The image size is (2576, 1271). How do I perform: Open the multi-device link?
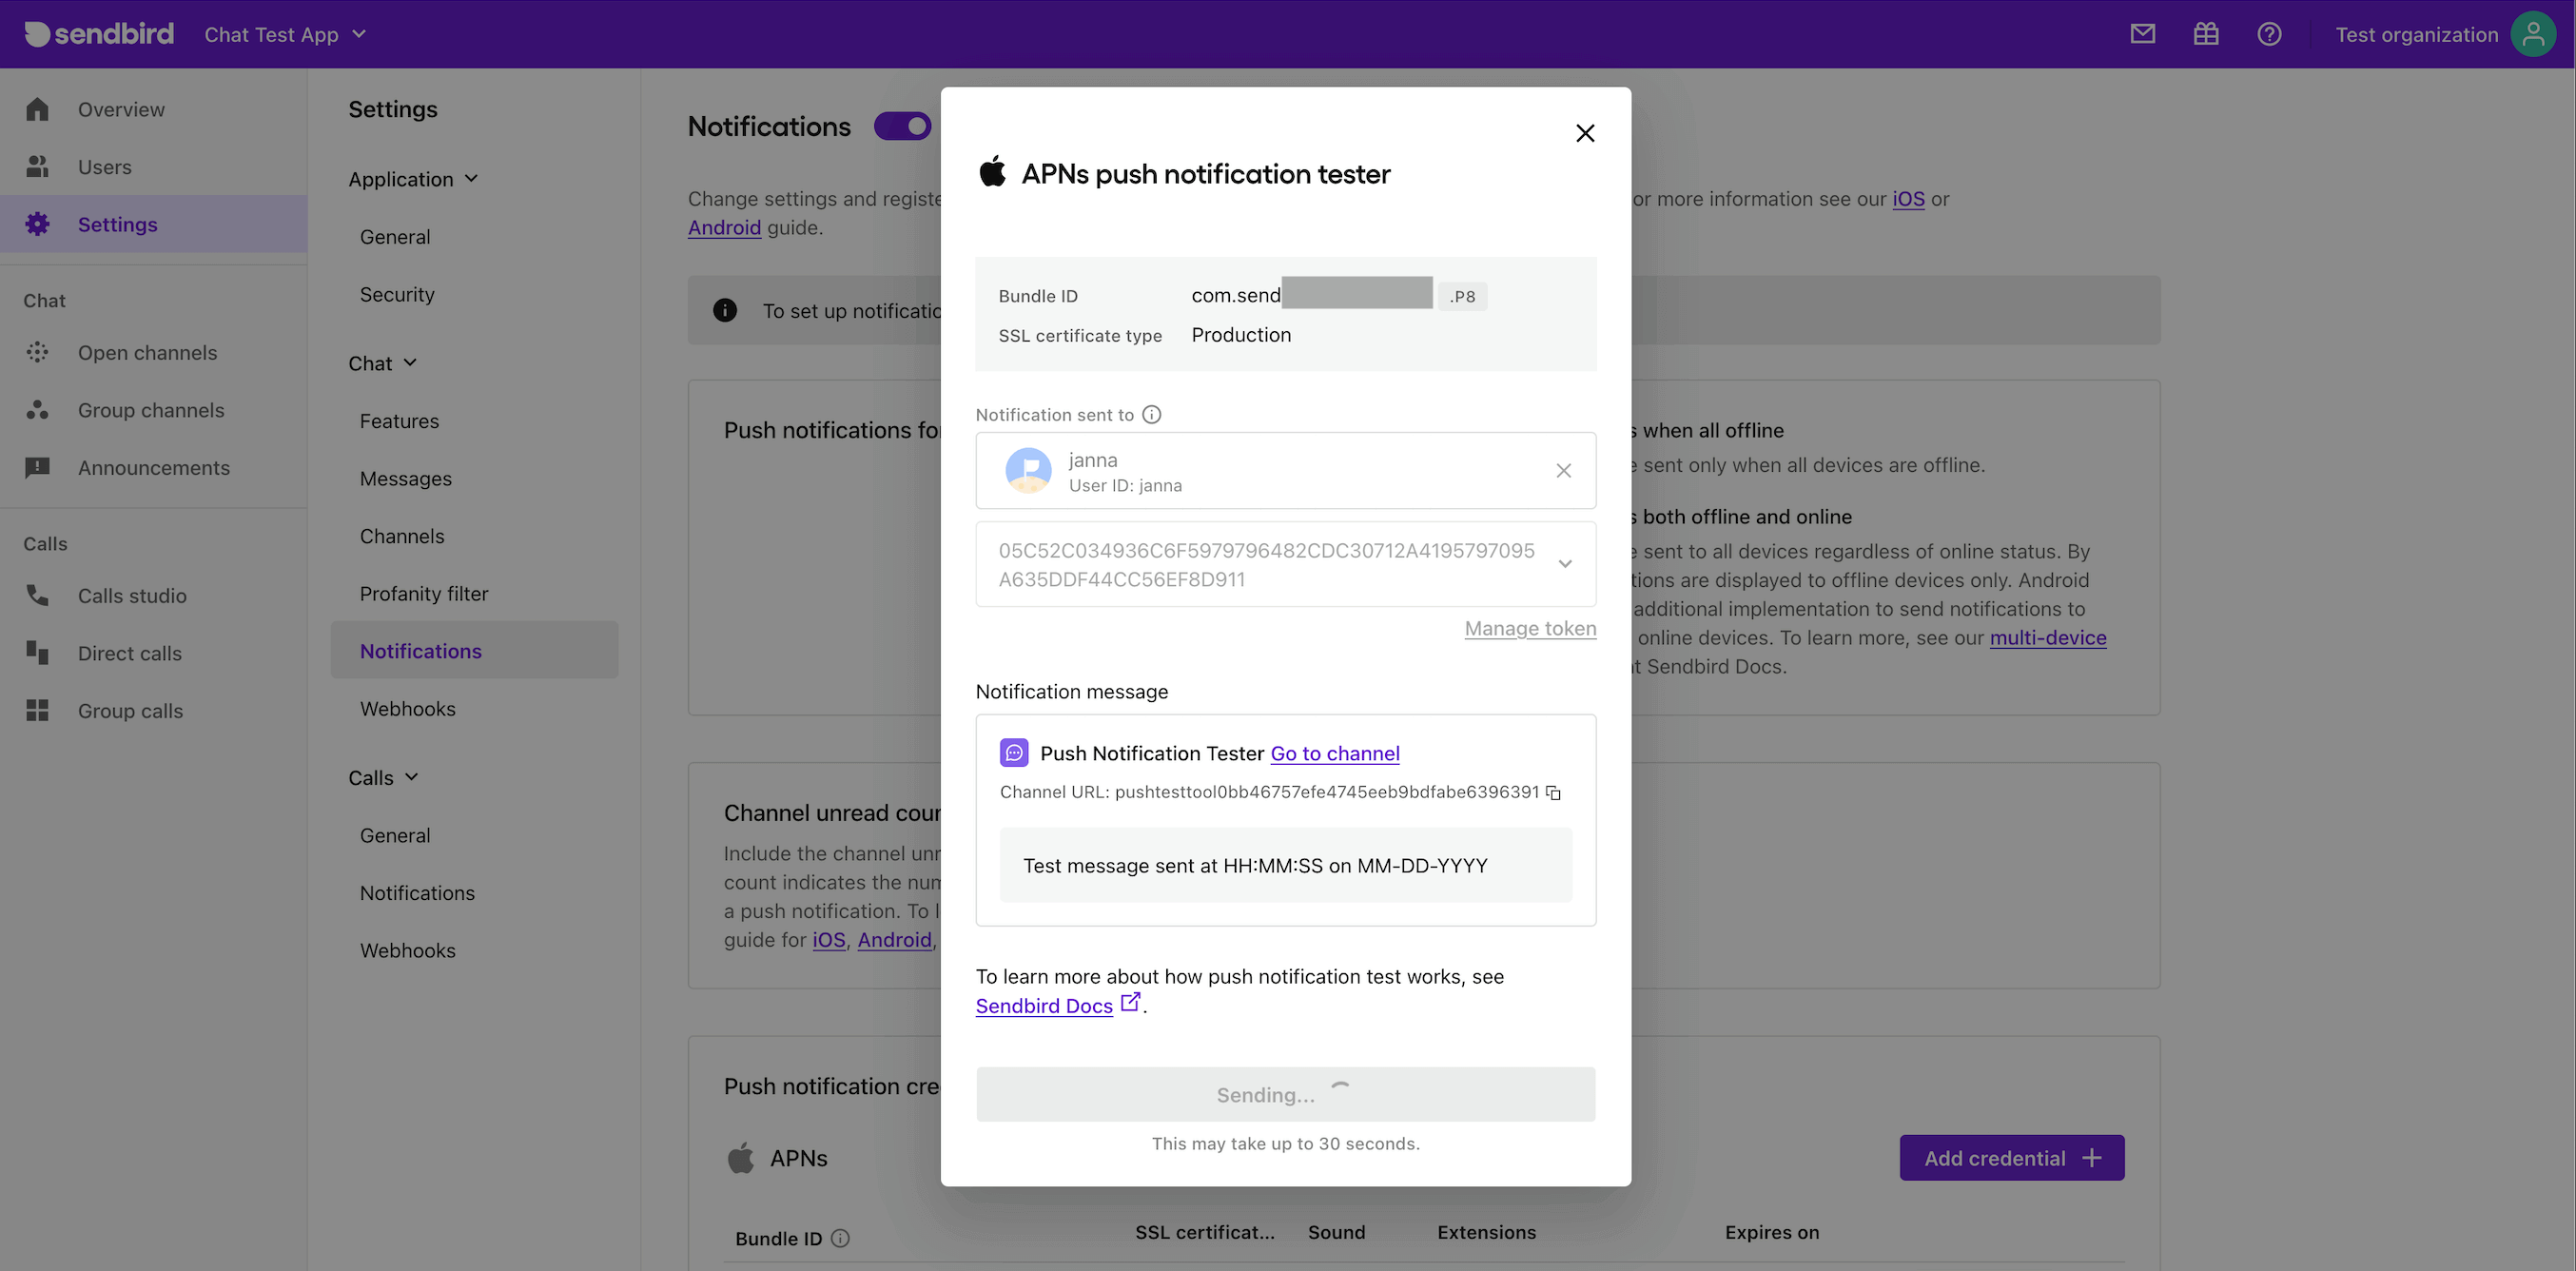(2048, 637)
